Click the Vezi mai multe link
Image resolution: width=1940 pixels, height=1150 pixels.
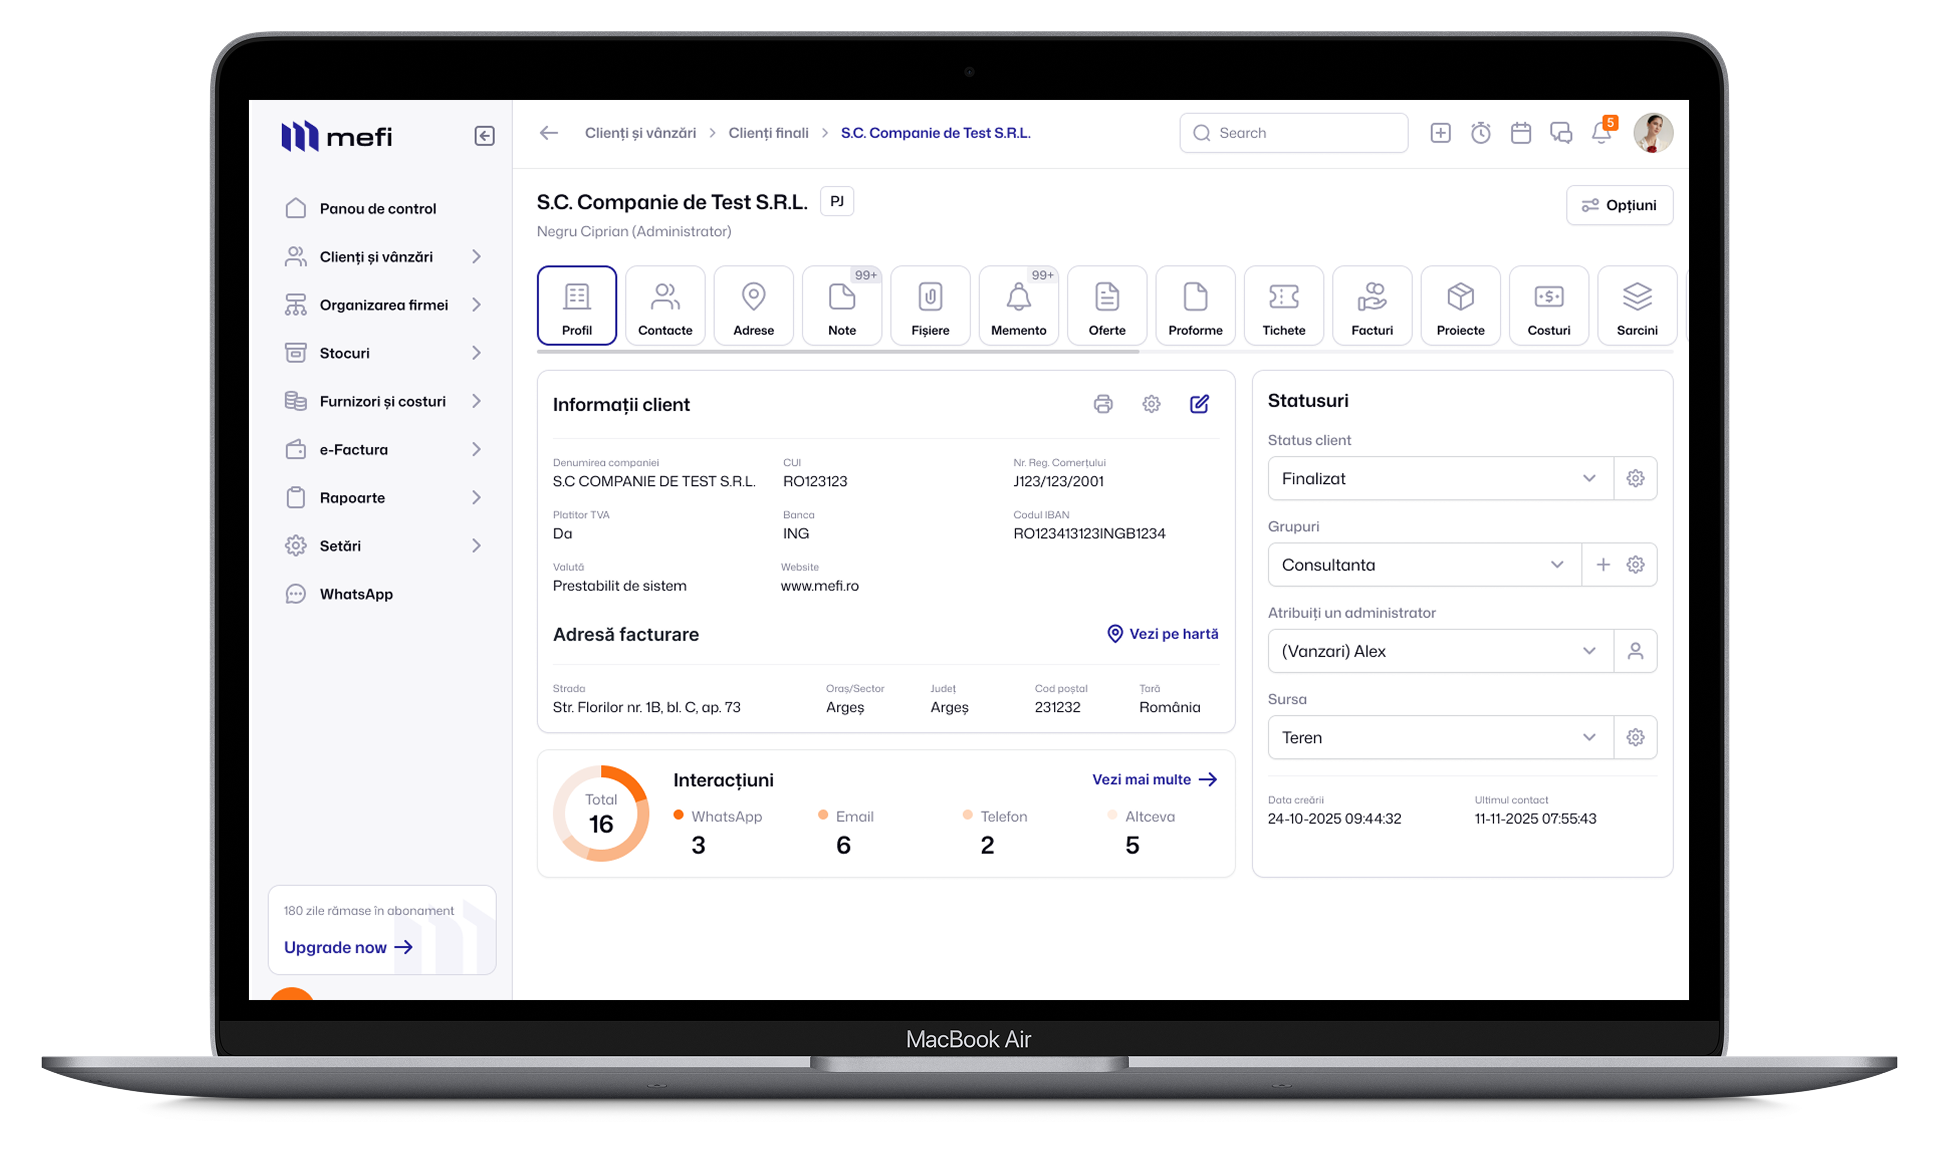[1154, 779]
